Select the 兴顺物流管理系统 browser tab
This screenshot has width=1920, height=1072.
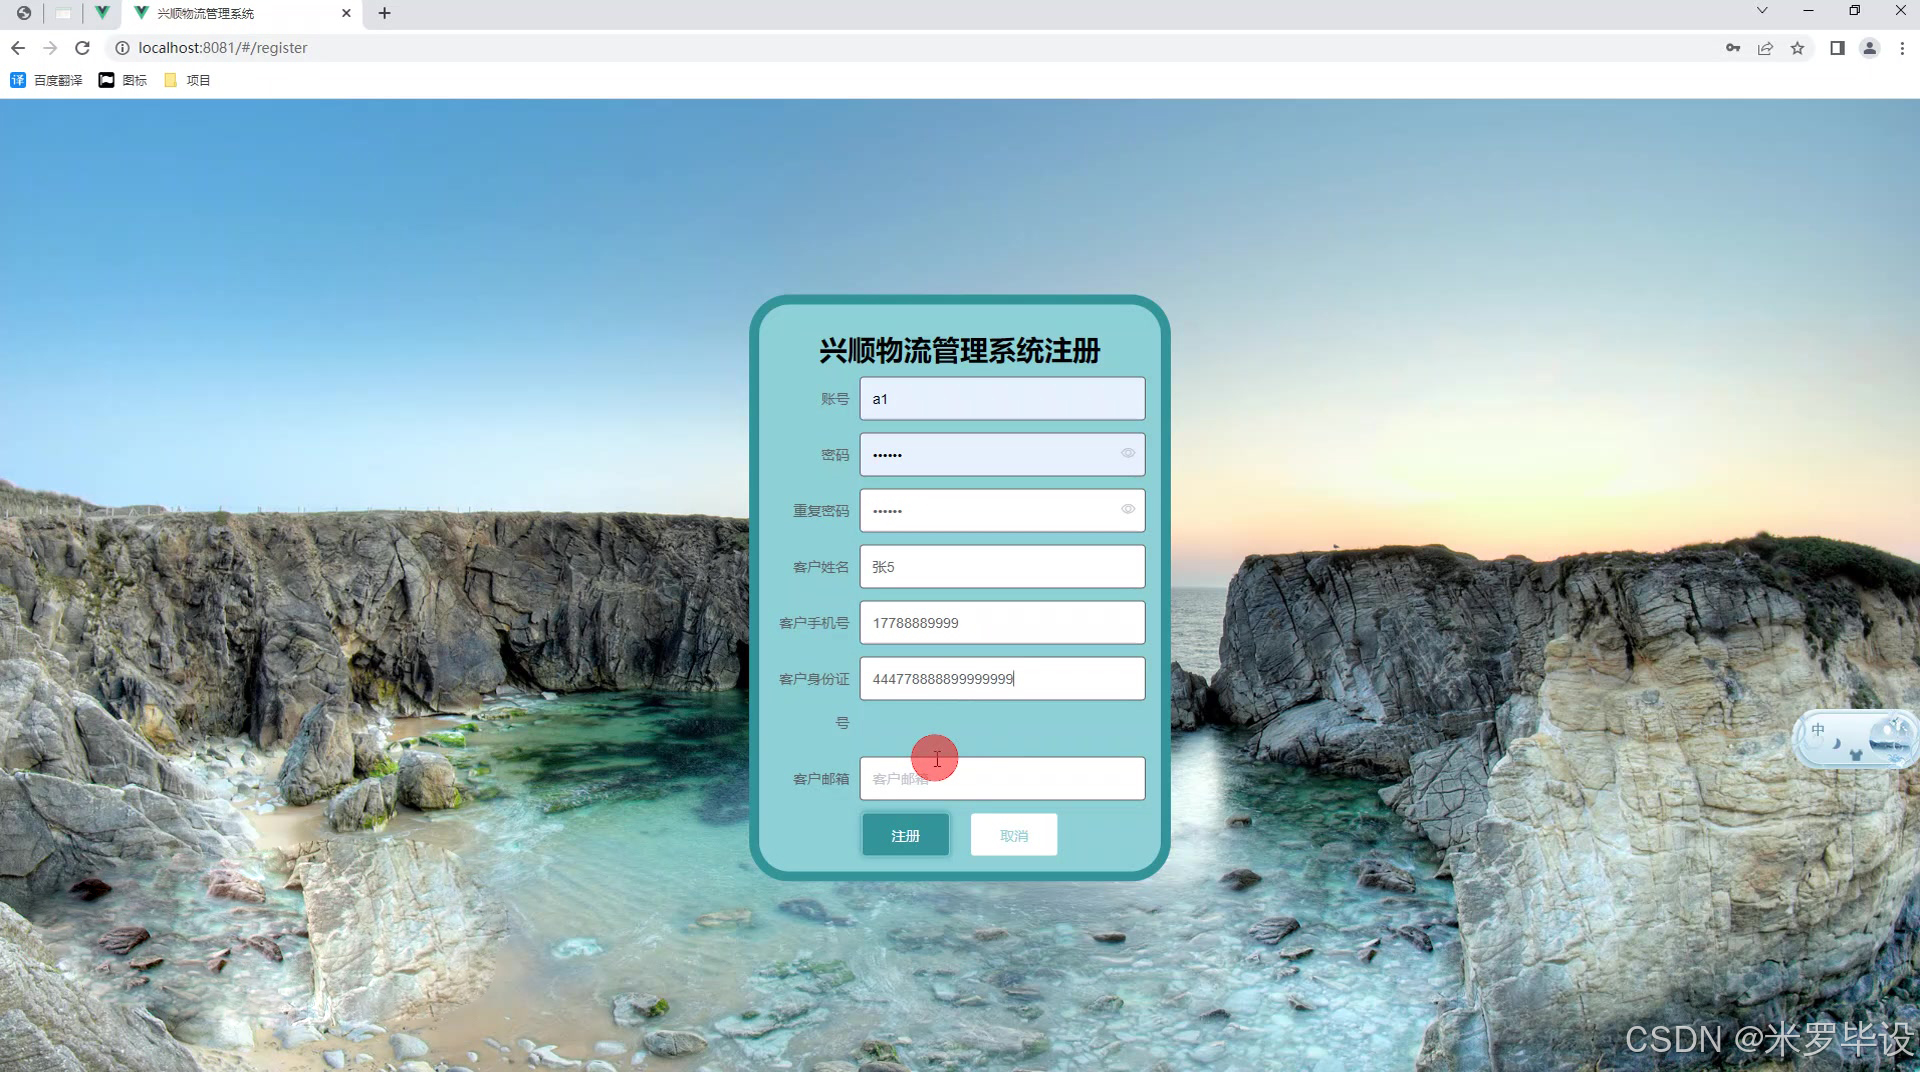(240, 13)
